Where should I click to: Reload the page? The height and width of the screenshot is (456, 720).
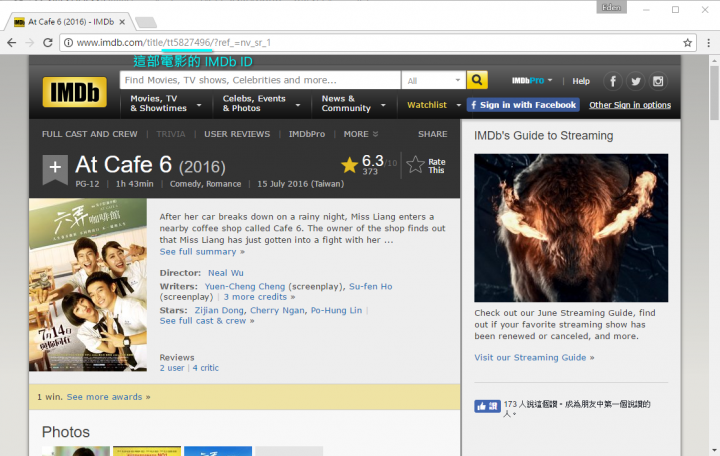tap(48, 43)
